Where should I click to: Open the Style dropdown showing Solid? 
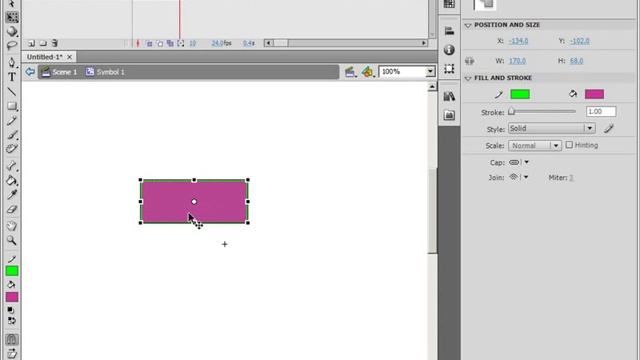click(551, 129)
